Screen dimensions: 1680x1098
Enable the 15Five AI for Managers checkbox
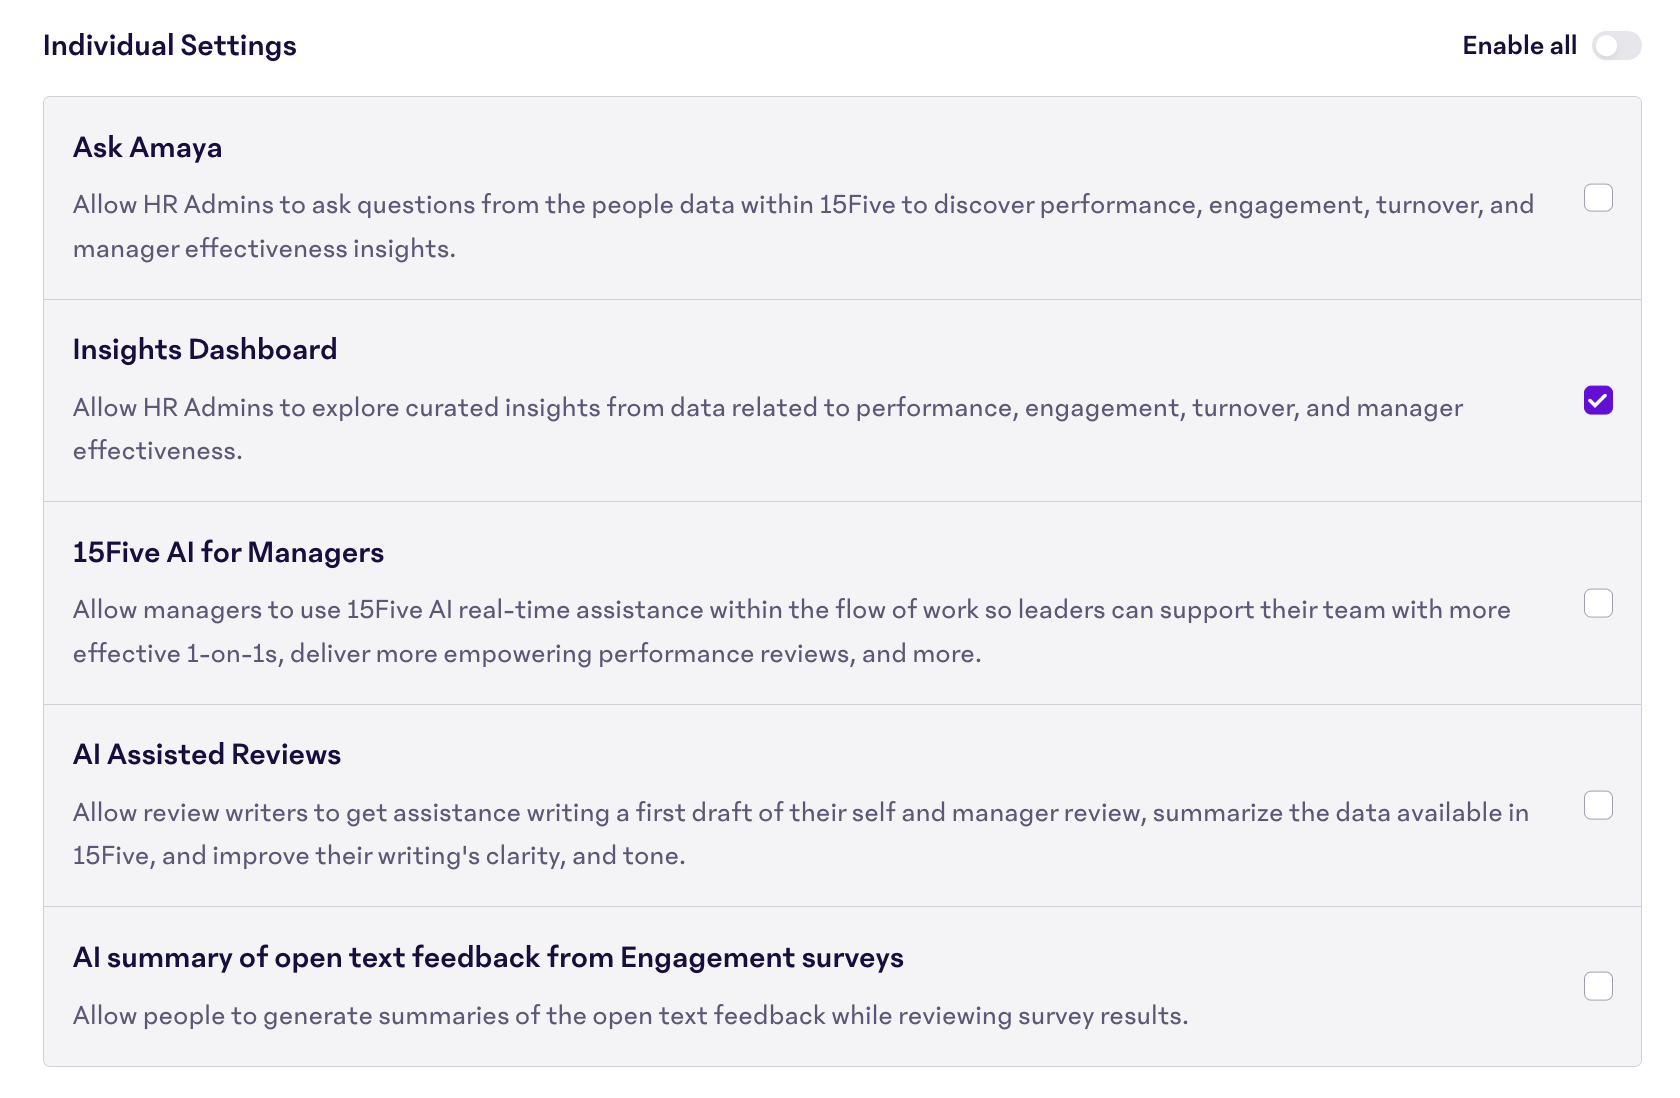tap(1598, 603)
